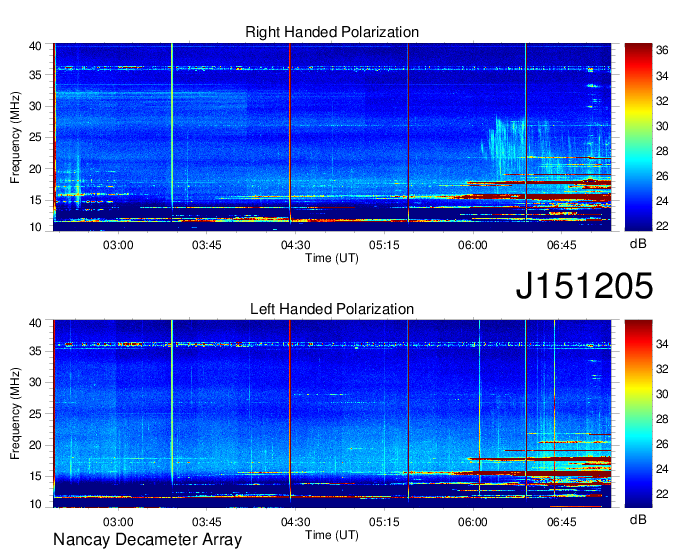The image size is (680, 552).
Task: Click "03:00" time tick of Right Handed plot
Action: [118, 245]
